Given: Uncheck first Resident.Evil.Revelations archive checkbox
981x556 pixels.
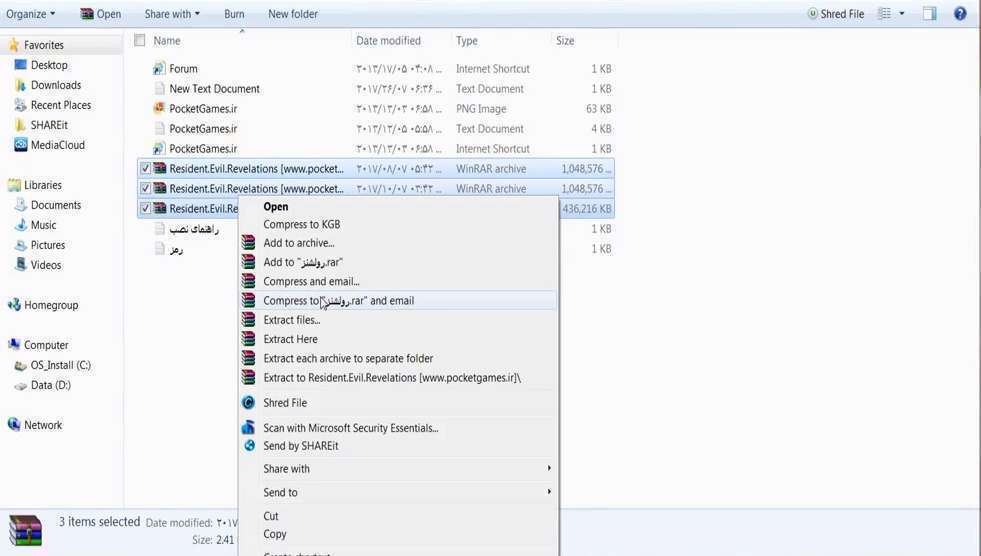Looking at the screenshot, I should click(145, 168).
